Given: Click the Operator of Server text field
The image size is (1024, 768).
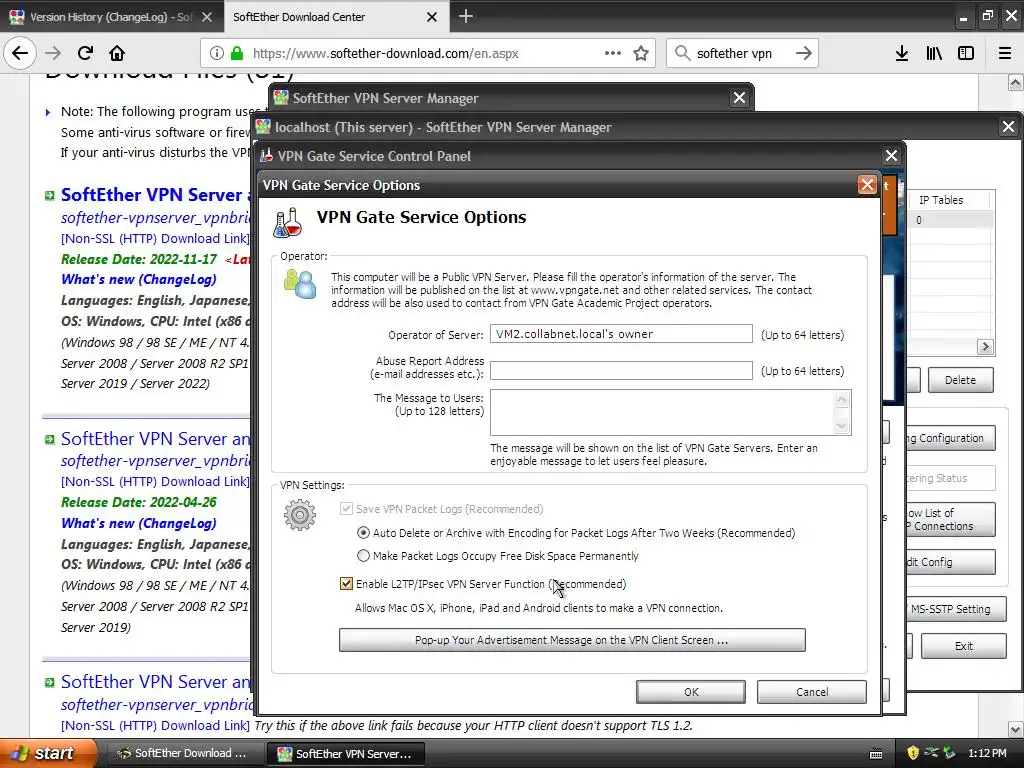Looking at the screenshot, I should point(621,334).
